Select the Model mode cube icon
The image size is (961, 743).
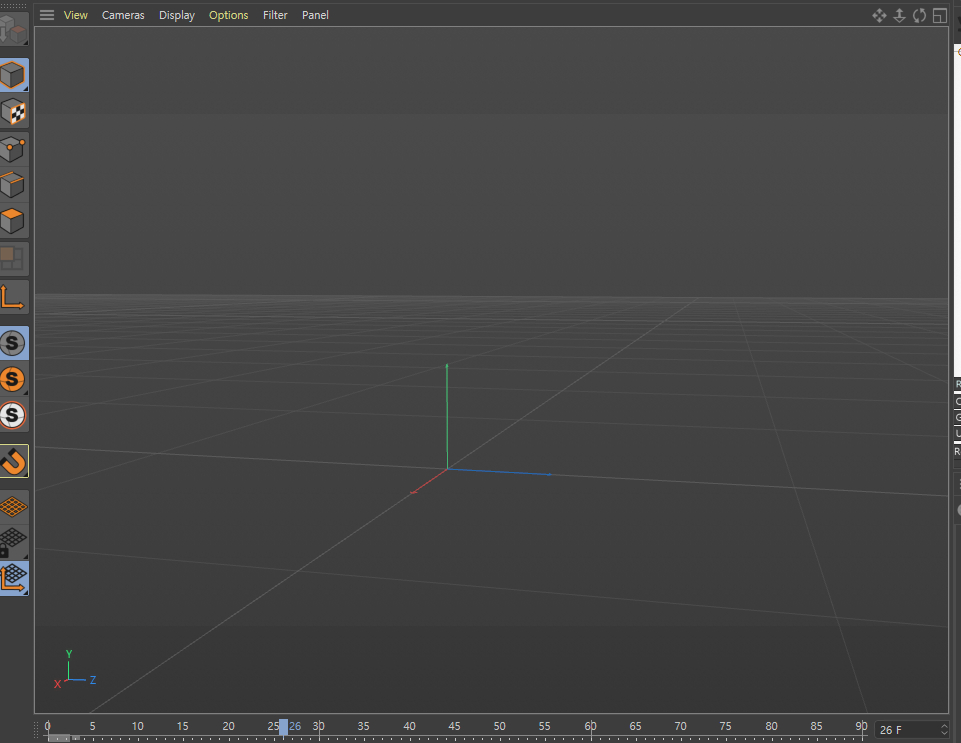[x=13, y=75]
